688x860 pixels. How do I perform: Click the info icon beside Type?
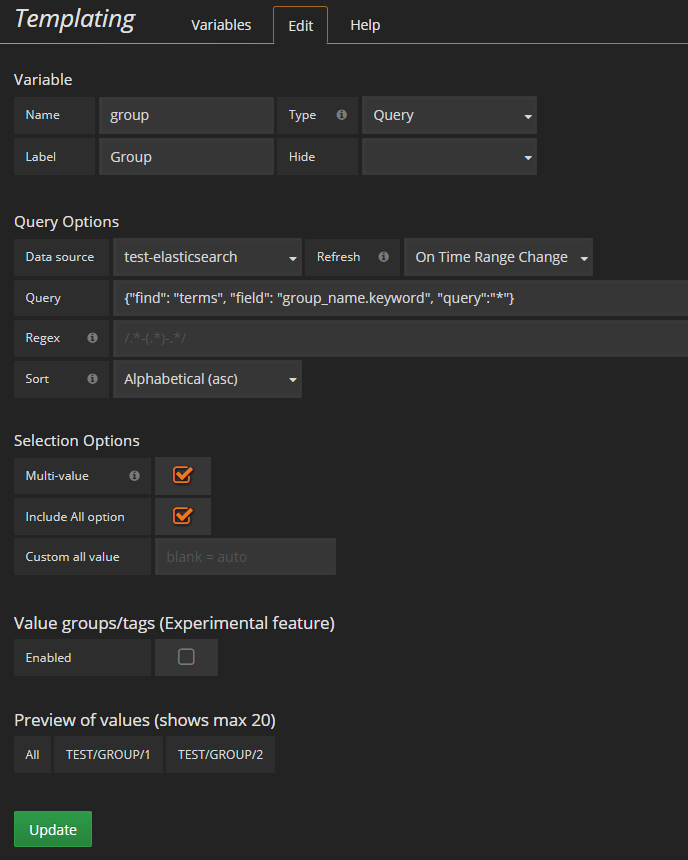[x=341, y=115]
